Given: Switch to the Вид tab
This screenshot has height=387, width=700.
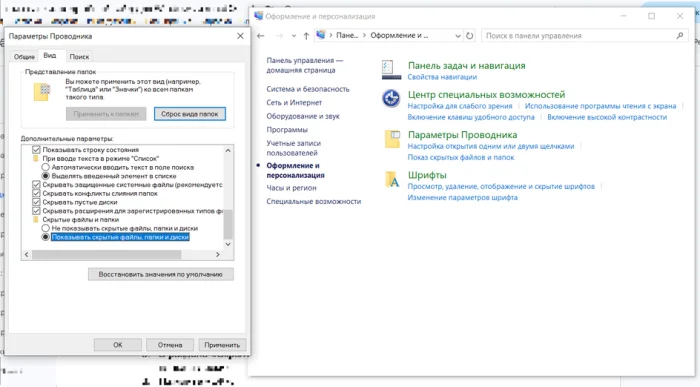Looking at the screenshot, I should click(50, 56).
